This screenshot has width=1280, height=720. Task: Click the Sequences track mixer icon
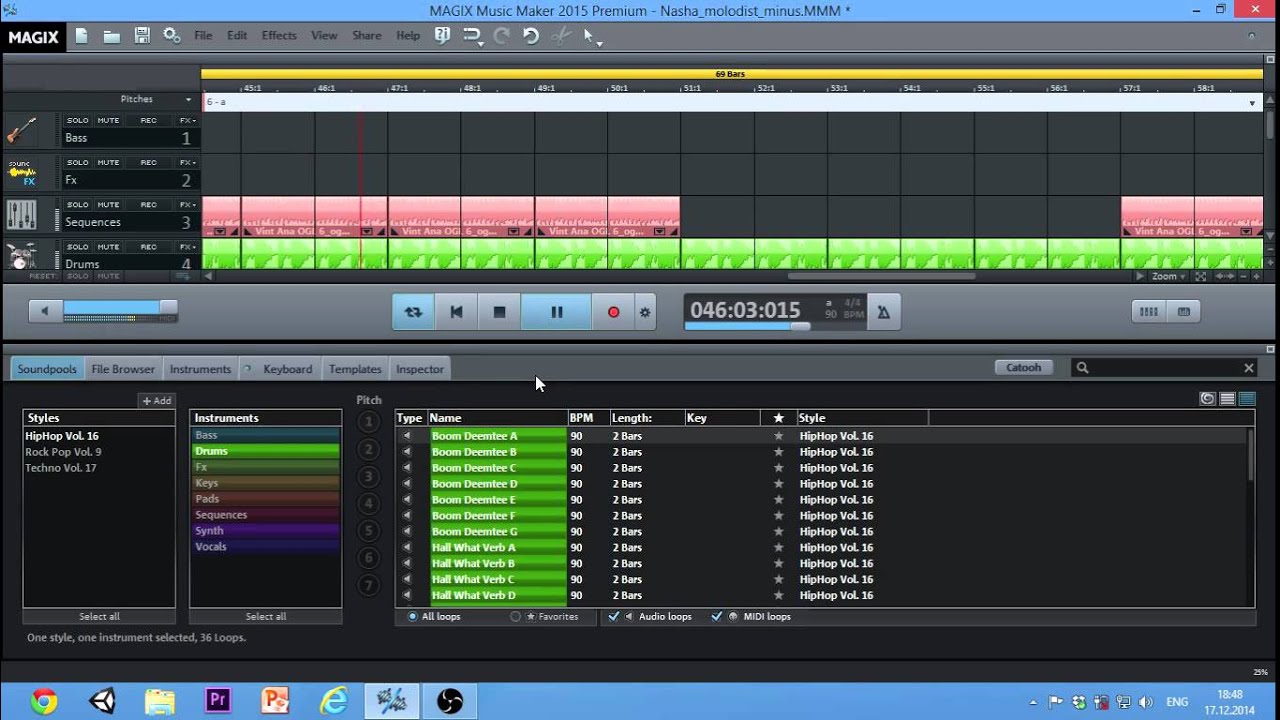pos(21,215)
